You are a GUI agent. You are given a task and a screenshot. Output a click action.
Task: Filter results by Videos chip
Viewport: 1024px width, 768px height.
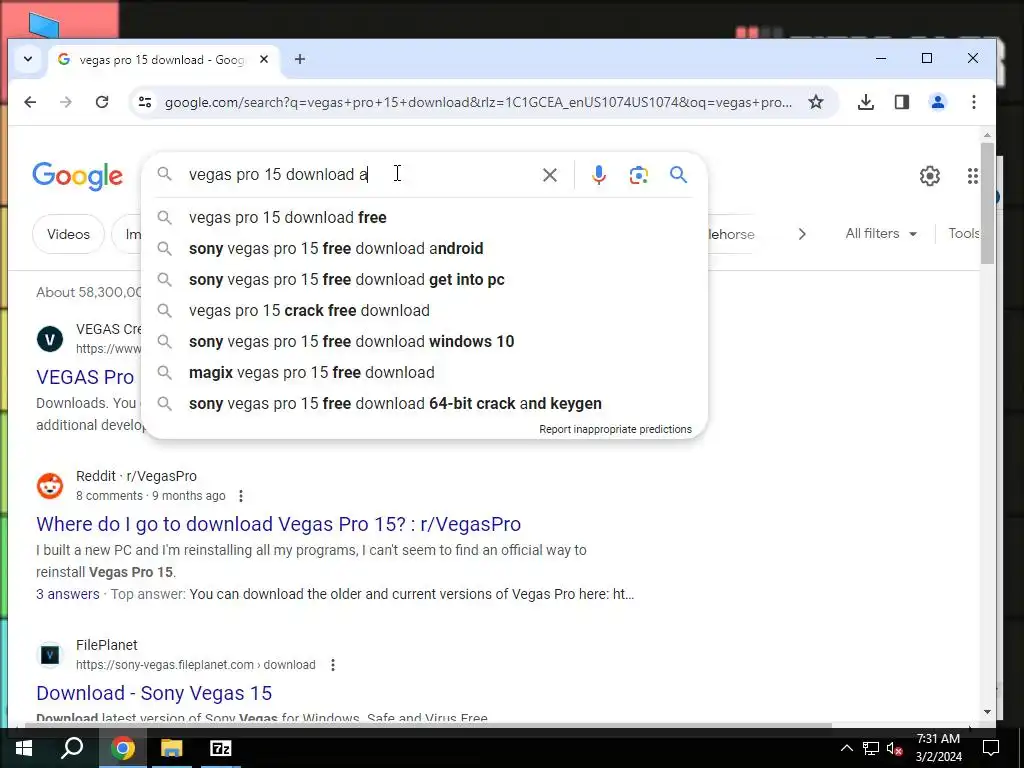[69, 234]
